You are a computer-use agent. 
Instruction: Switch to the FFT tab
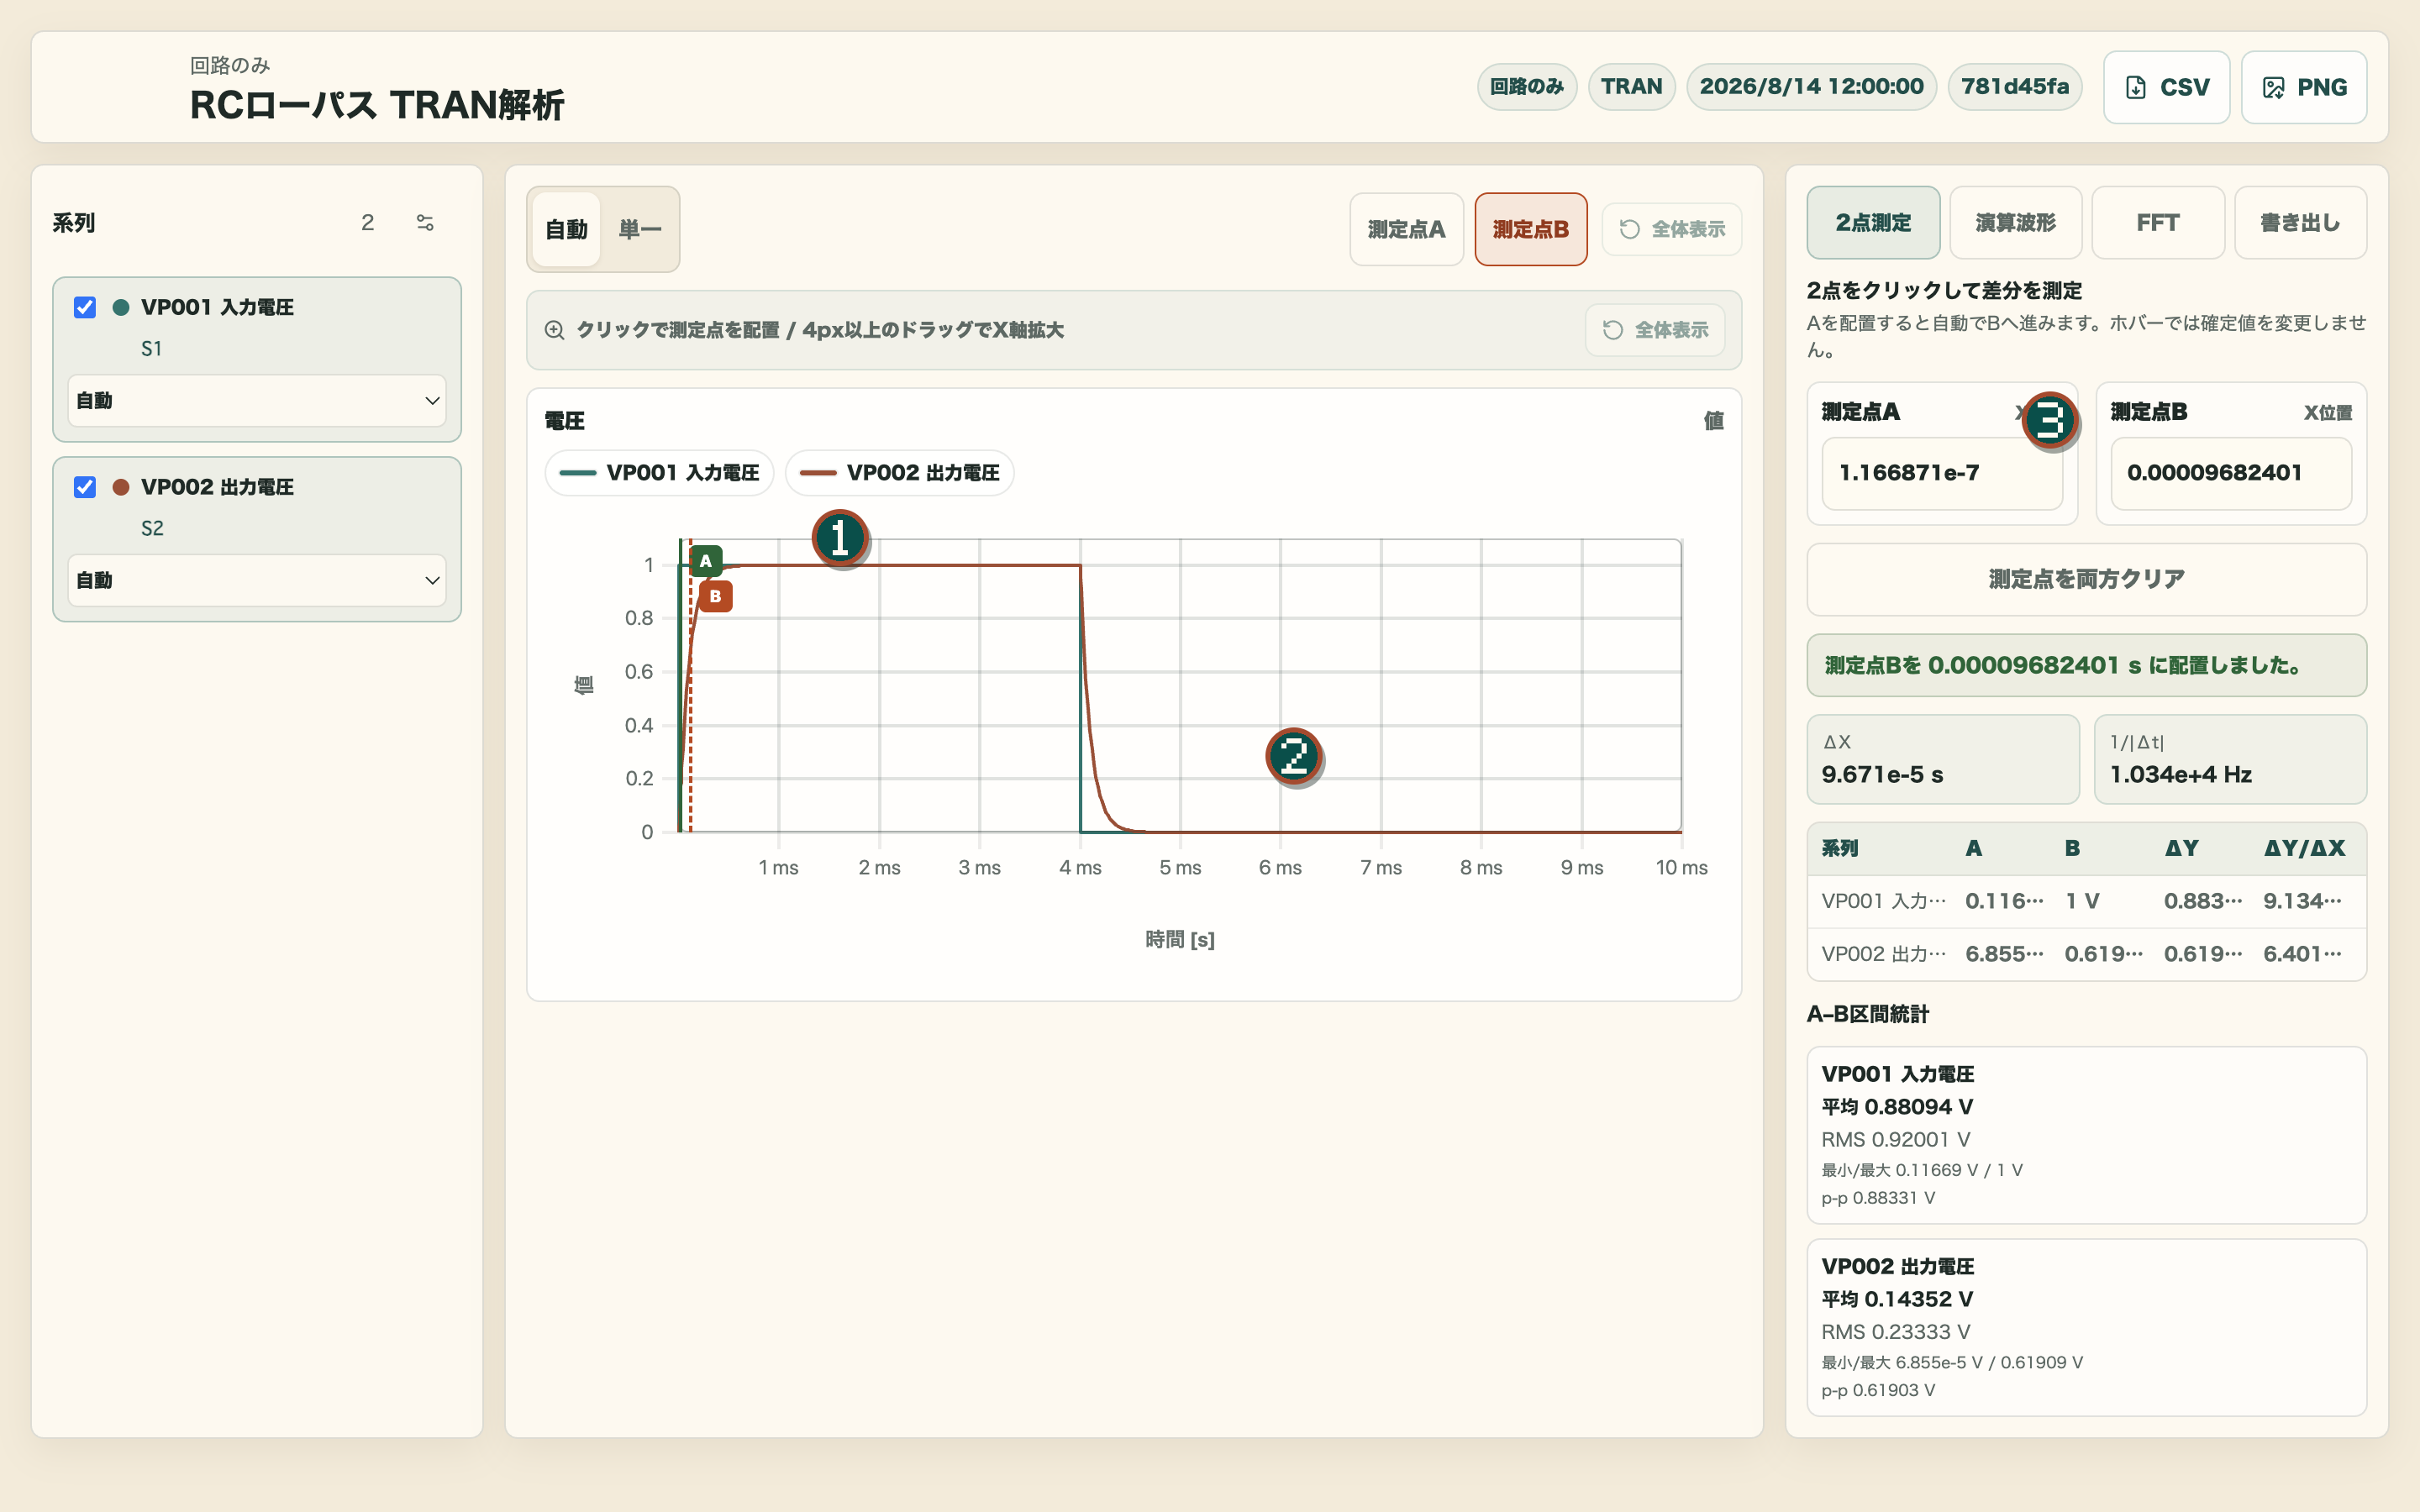pyautogui.click(x=2158, y=222)
